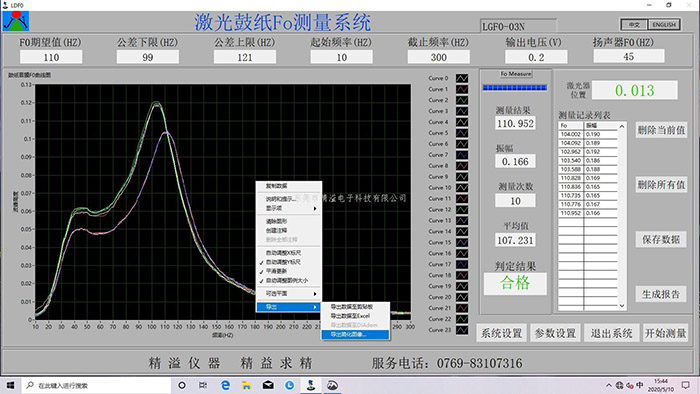The width and height of the screenshot is (700, 394).
Task: Switch interface language to 中文
Action: (634, 25)
